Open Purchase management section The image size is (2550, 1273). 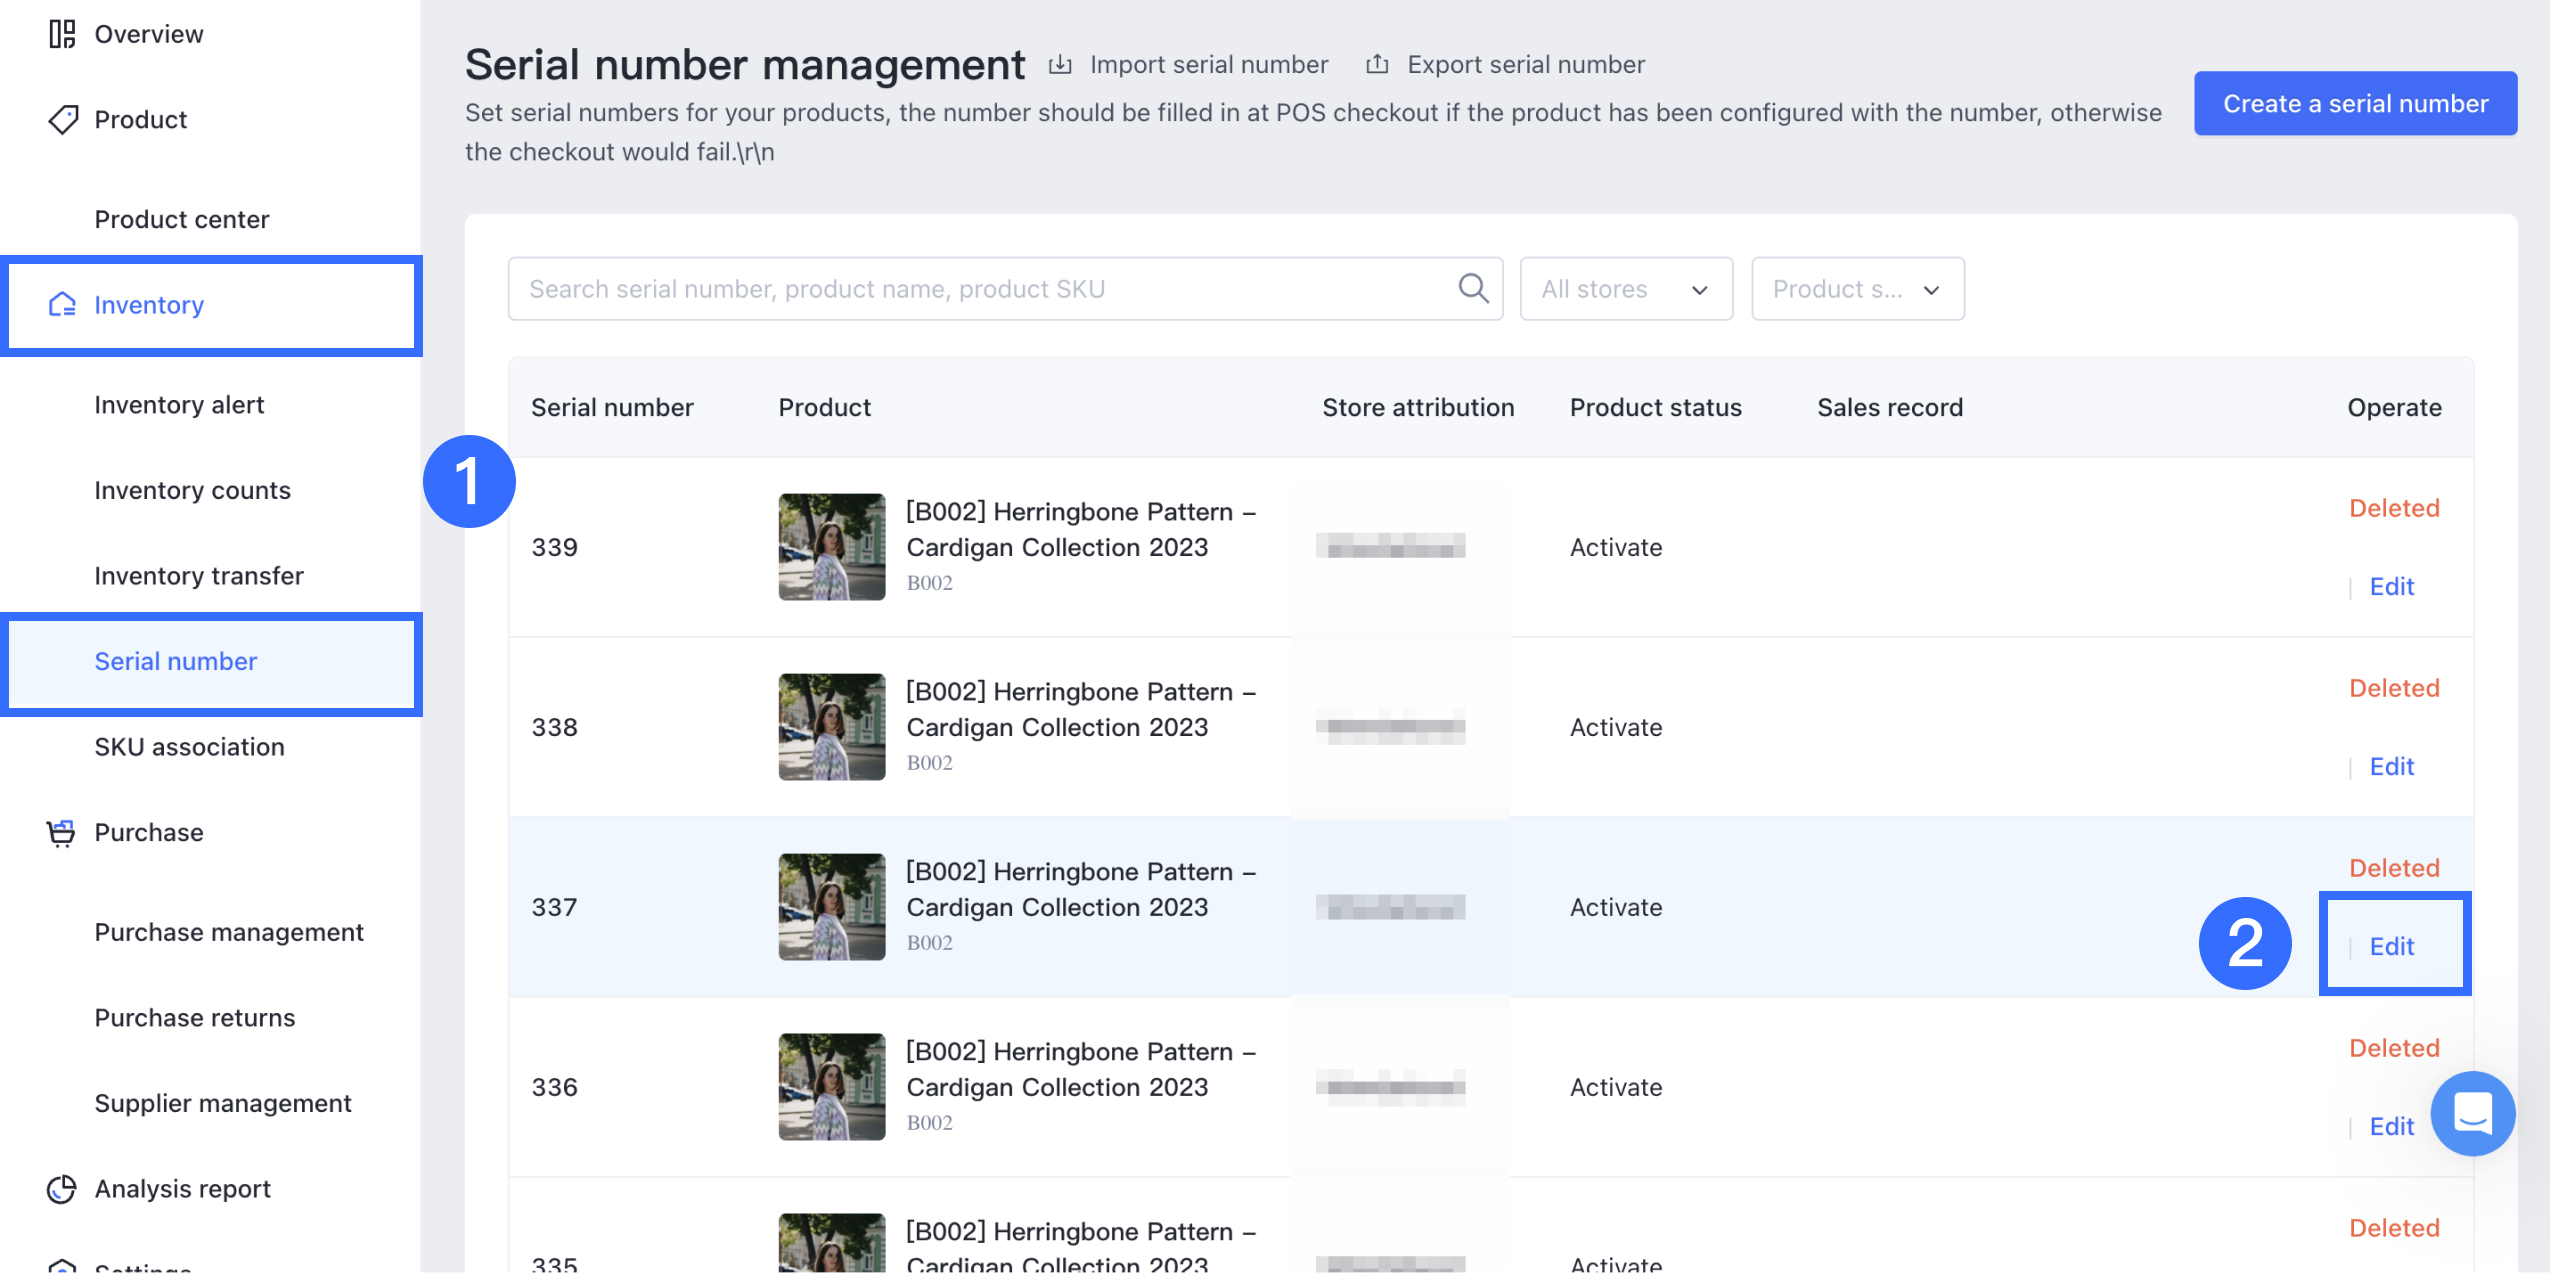tap(228, 931)
